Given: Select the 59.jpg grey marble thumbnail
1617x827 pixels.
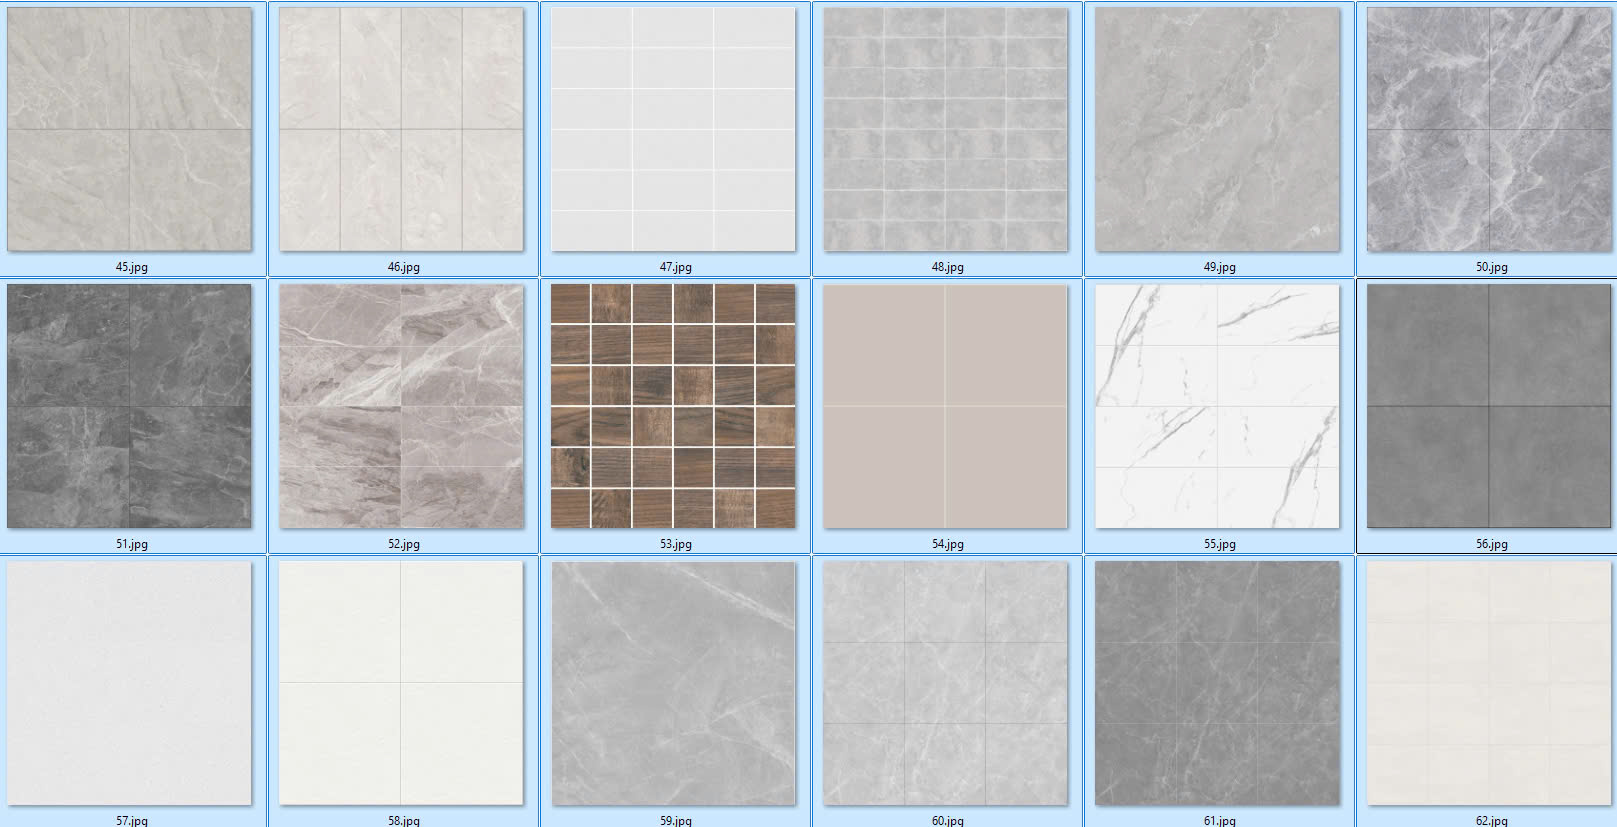Looking at the screenshot, I should [673, 683].
